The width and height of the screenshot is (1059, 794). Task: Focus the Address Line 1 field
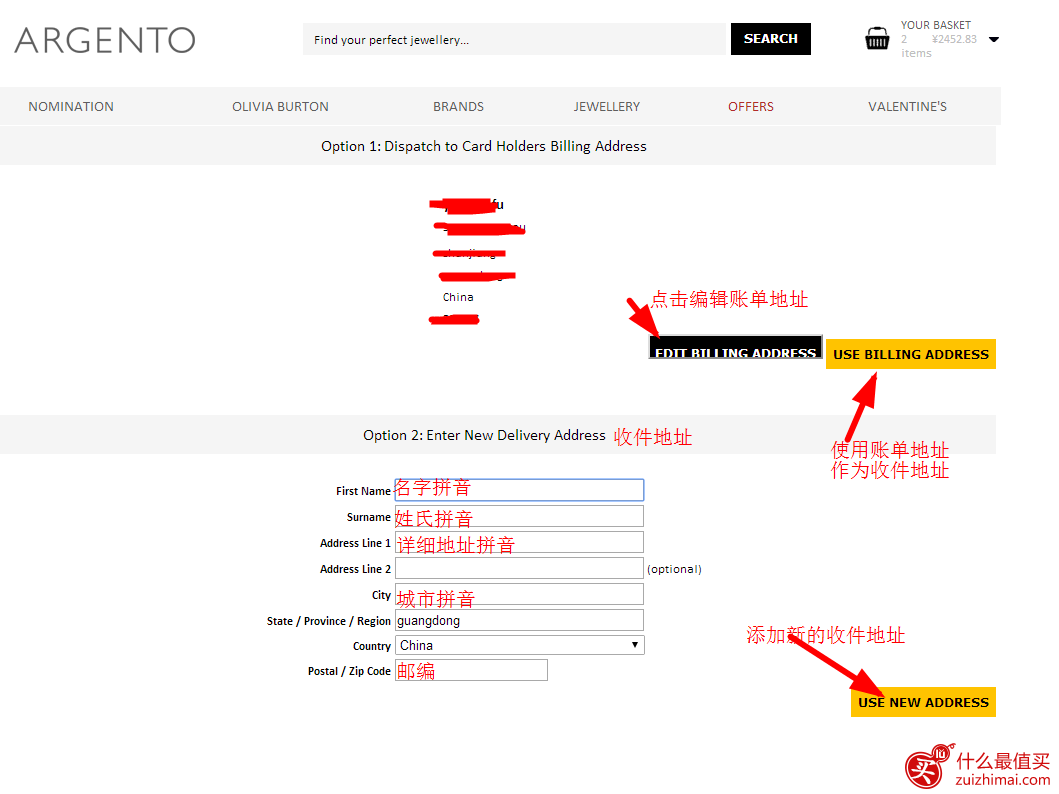tap(519, 542)
